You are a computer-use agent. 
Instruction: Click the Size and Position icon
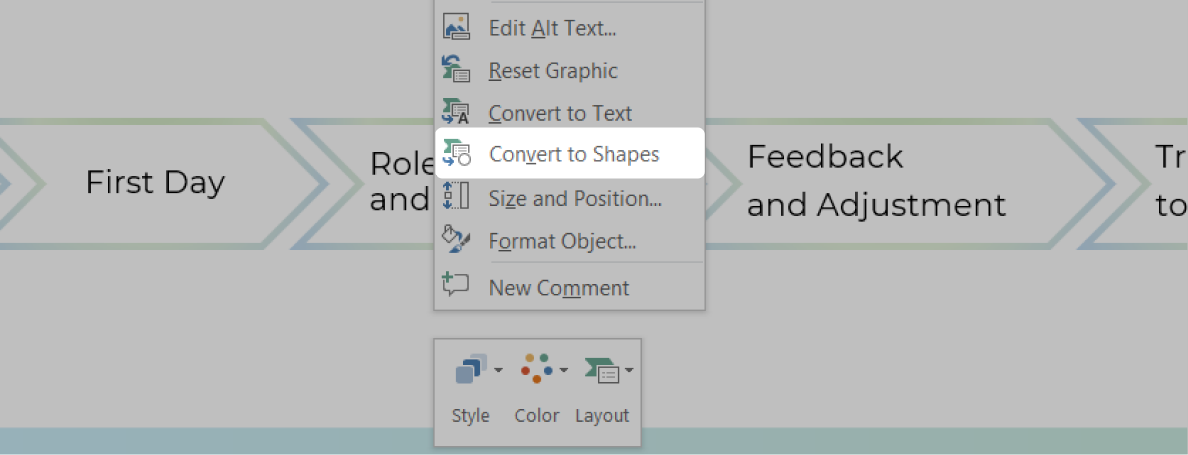(456, 197)
